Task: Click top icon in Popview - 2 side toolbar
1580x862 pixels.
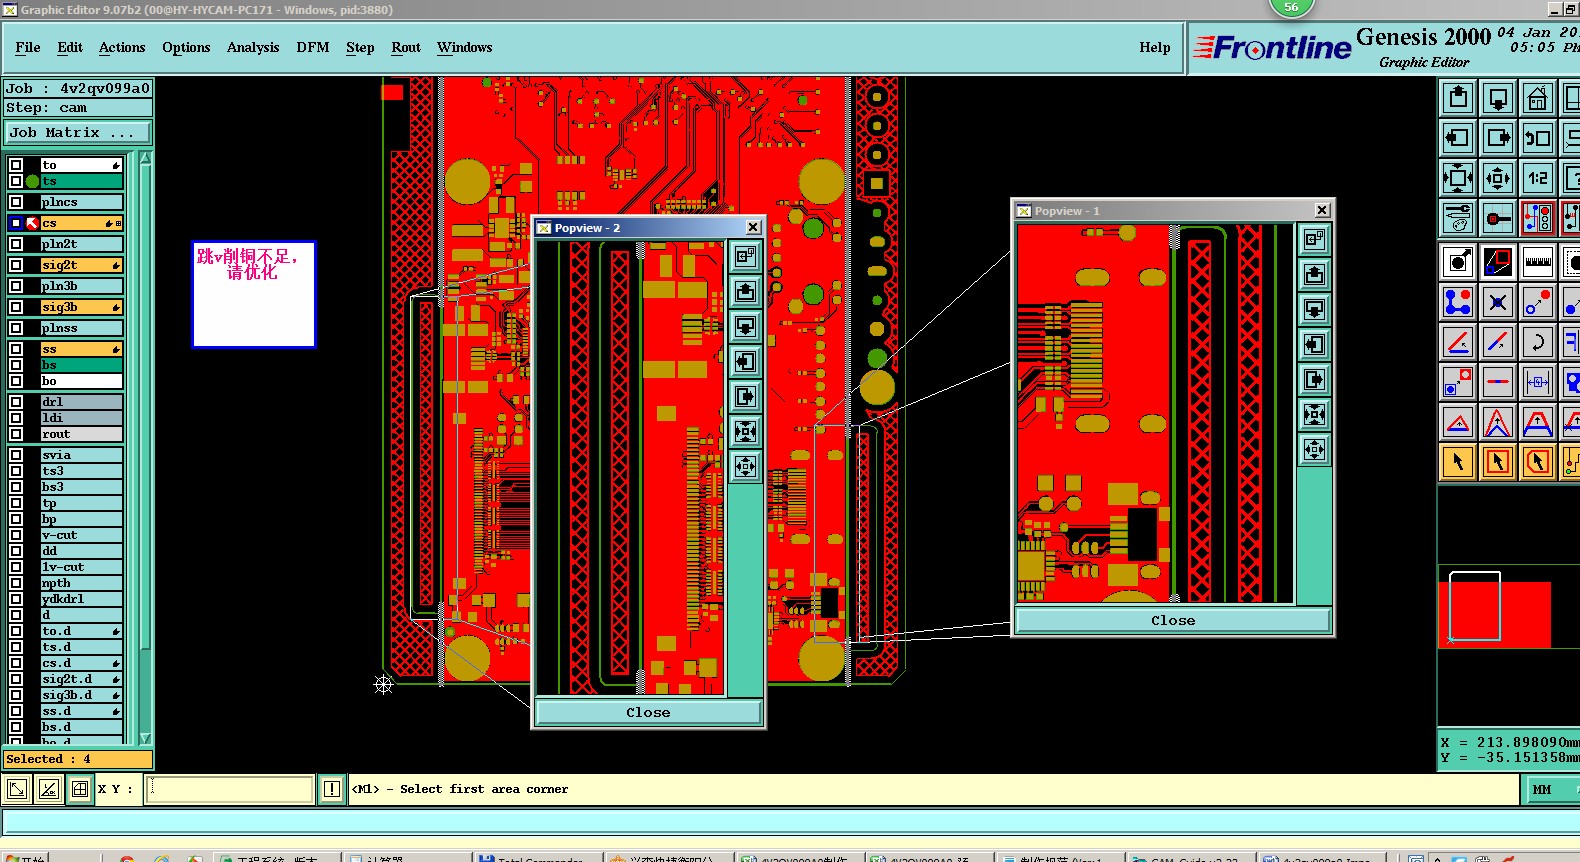Action: click(745, 256)
